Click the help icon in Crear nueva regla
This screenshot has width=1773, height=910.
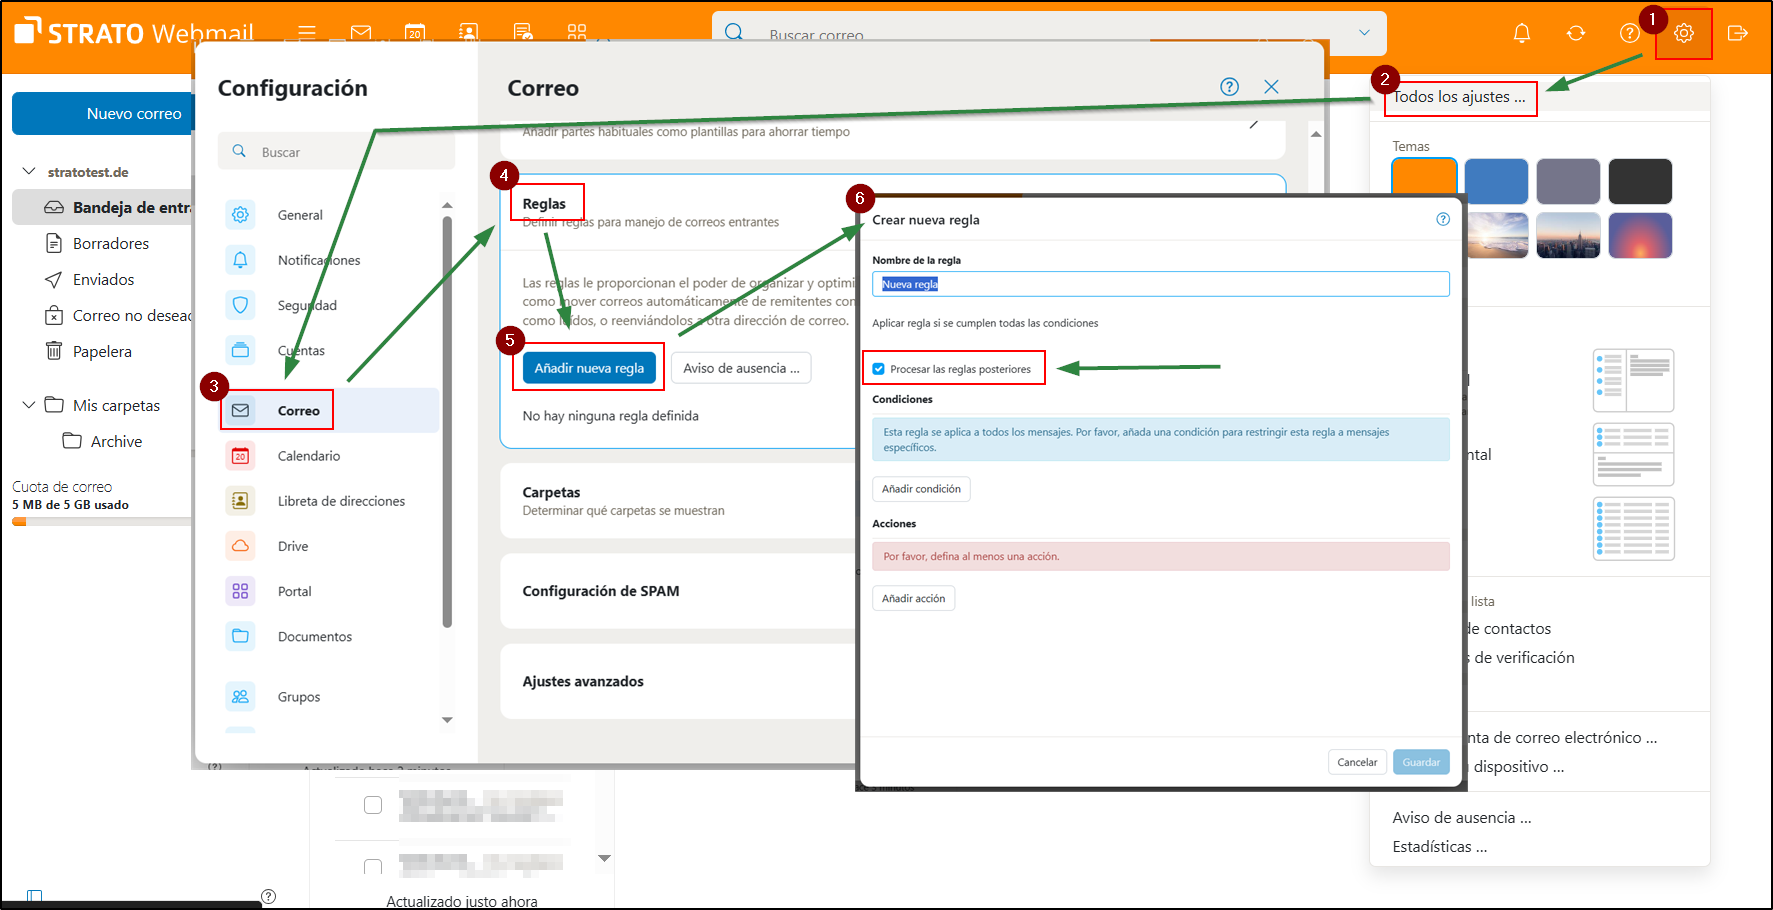pos(1442,220)
